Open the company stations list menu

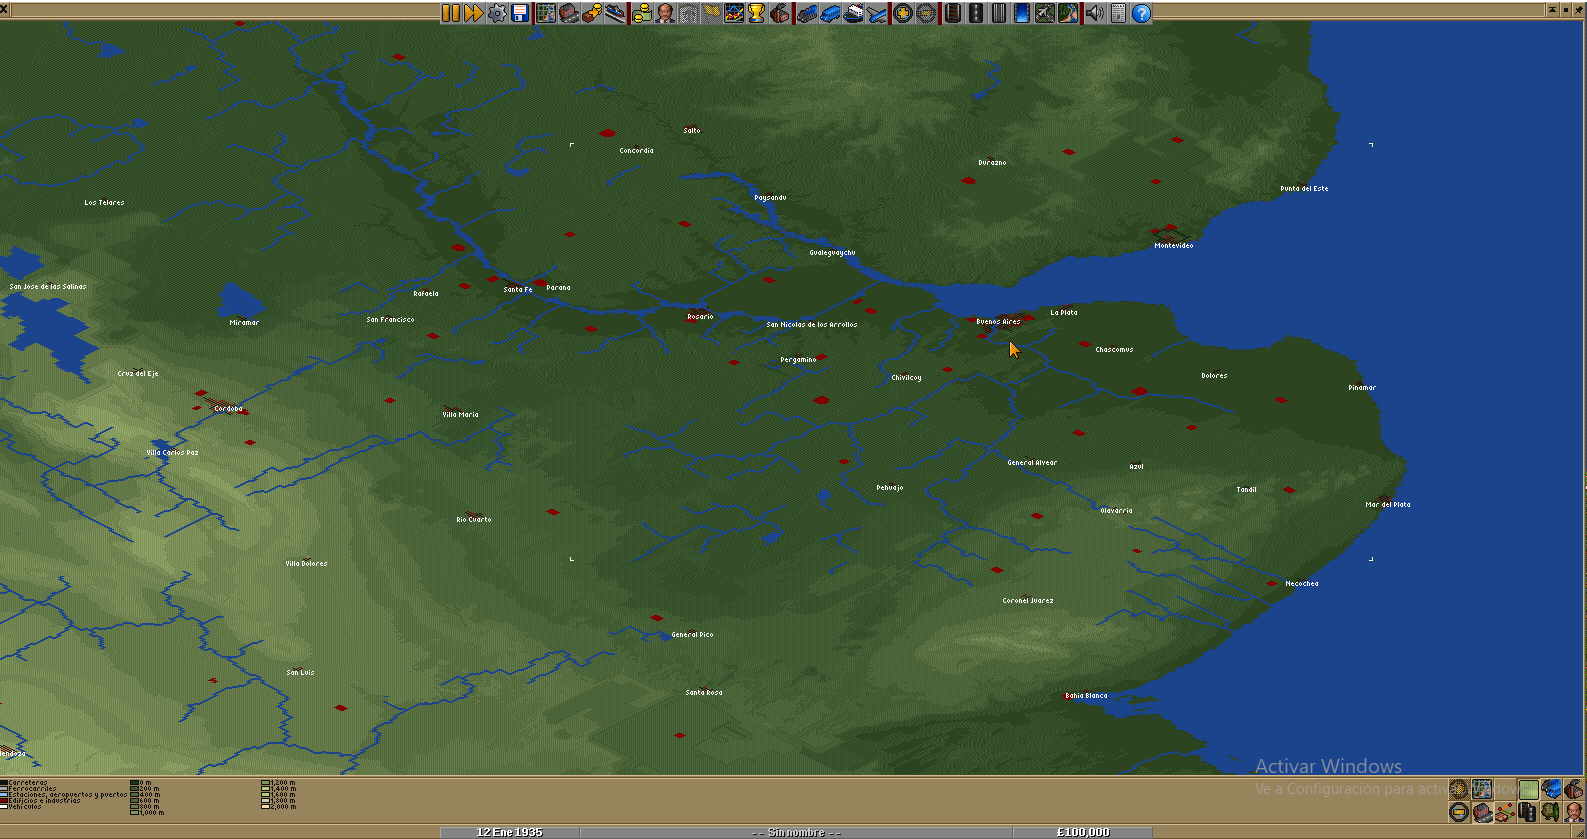(615, 13)
